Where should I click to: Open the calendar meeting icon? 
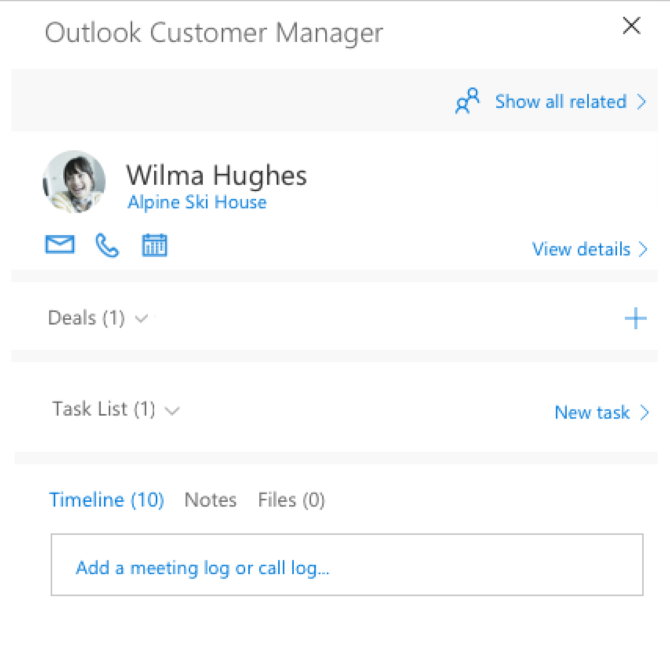click(x=154, y=245)
